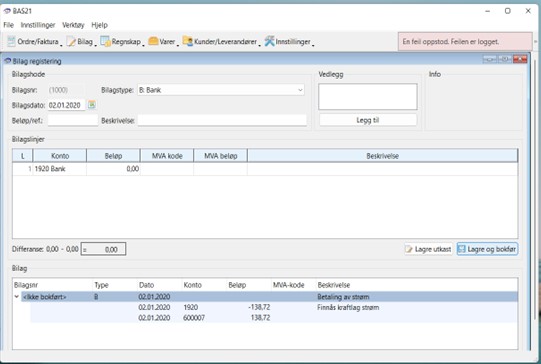Click konto 1920 in the Bilag list
This screenshot has height=364, width=541.
coord(190,307)
